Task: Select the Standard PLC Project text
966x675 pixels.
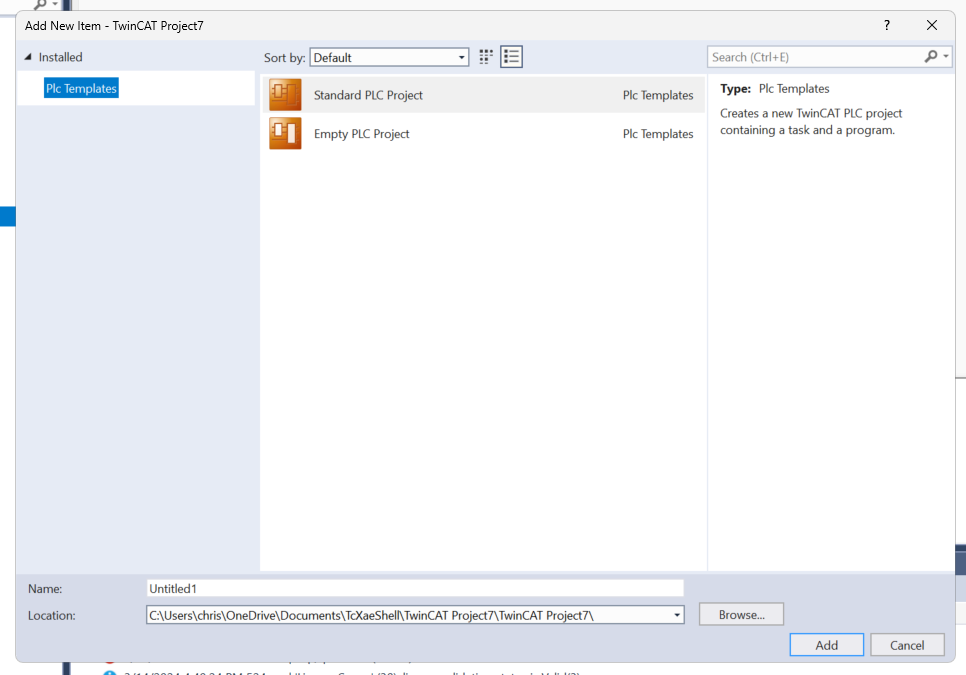Action: pos(368,95)
